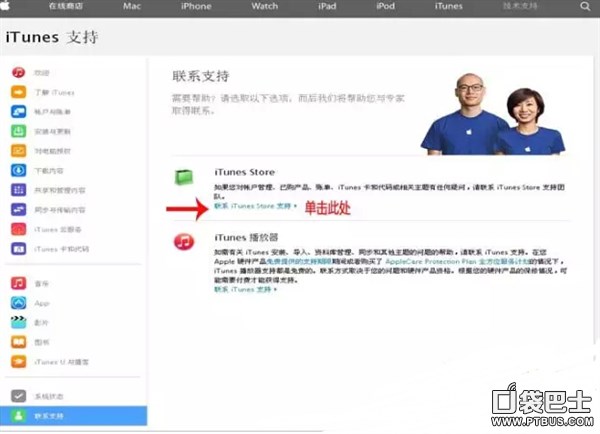Open the Watch navigation tab

[x=265, y=6]
